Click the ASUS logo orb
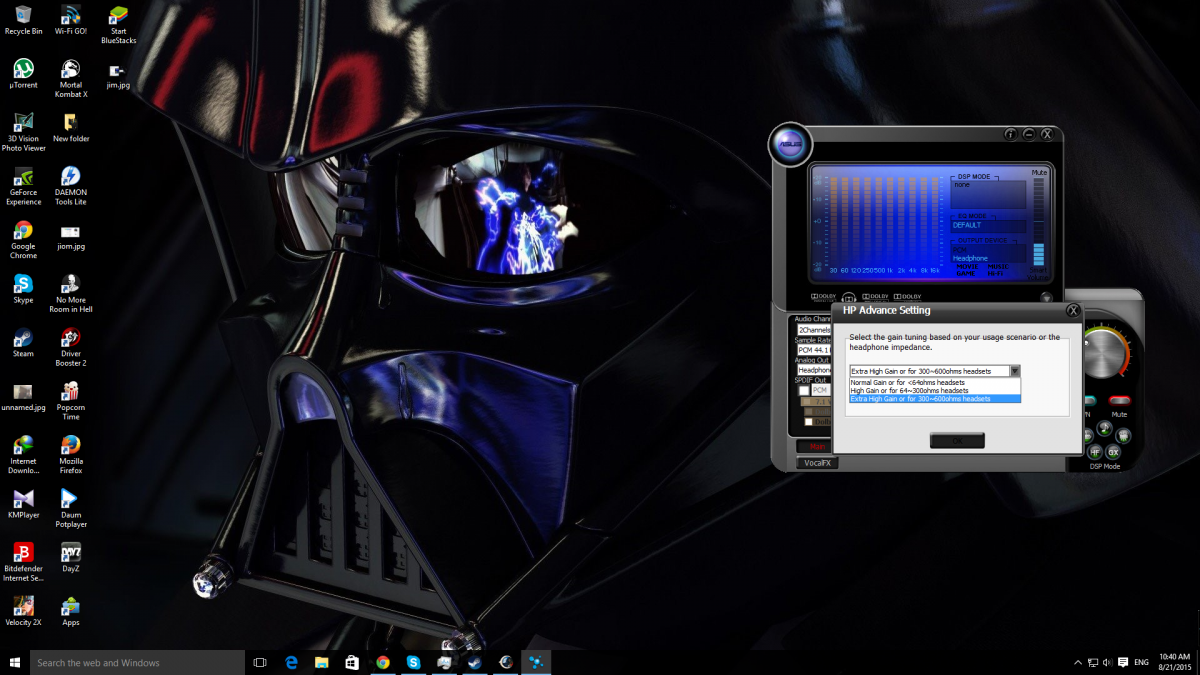Screen dimensions: 1200x675 pyautogui.click(x=789, y=146)
